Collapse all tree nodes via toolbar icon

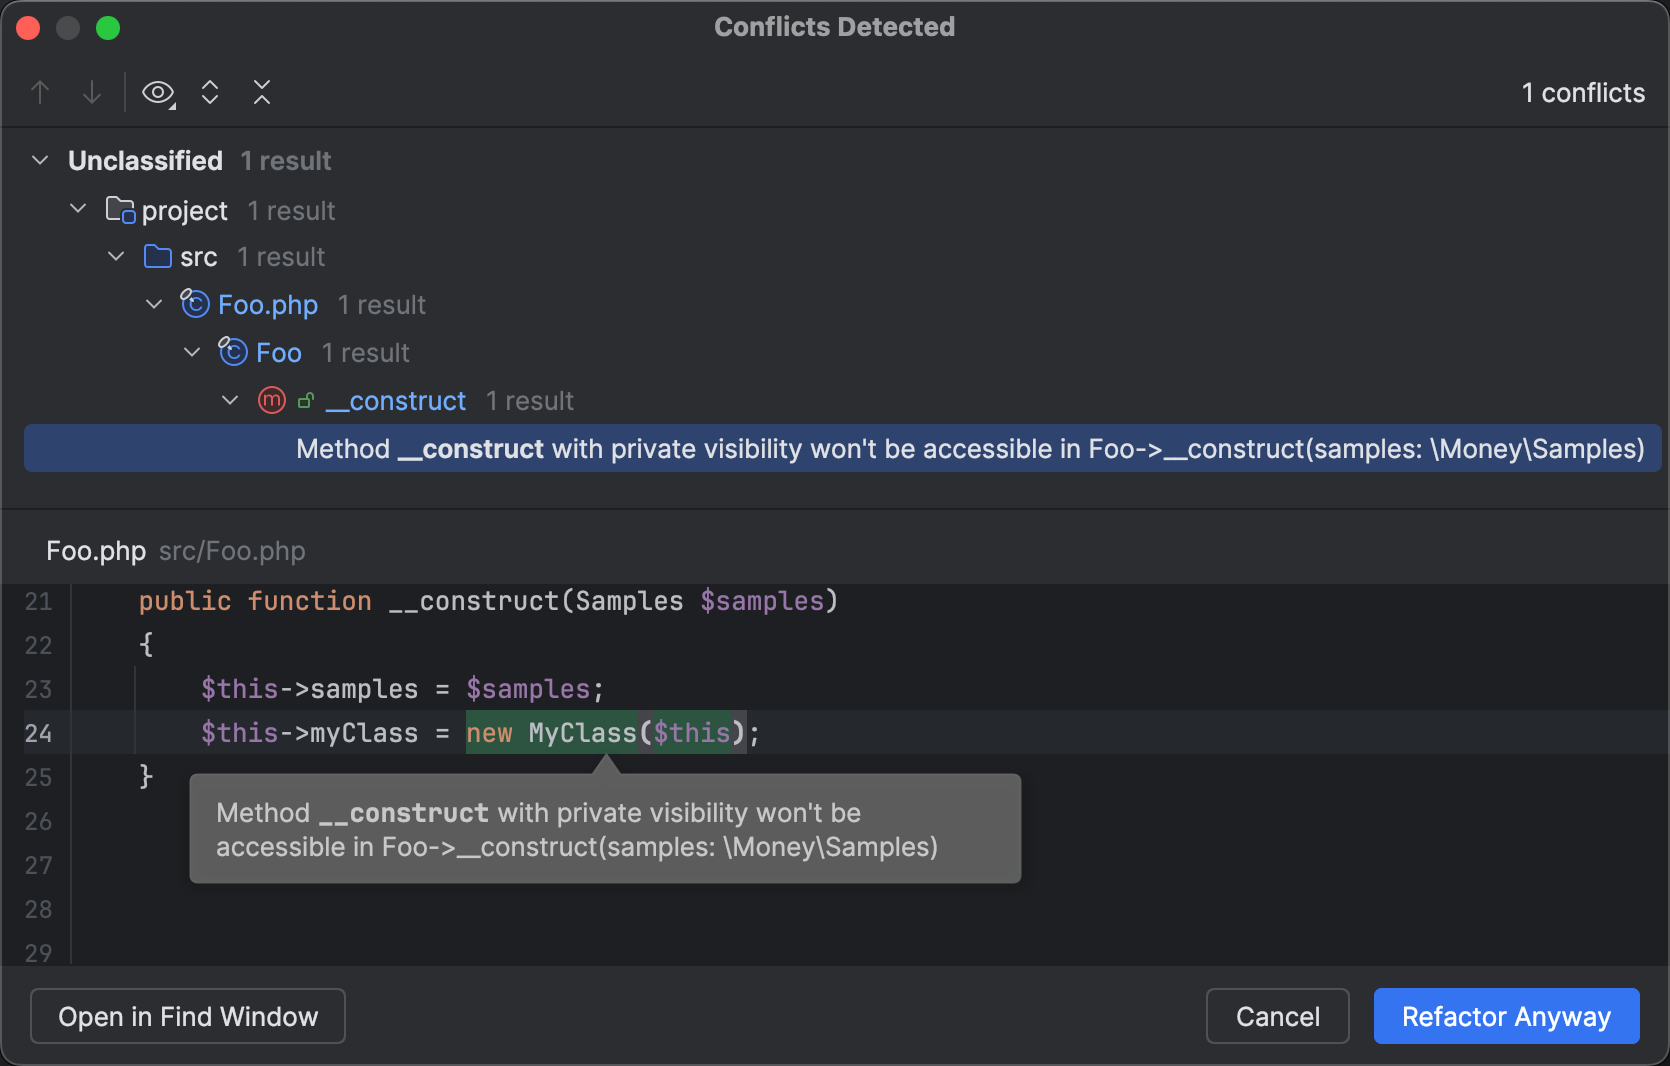[262, 92]
